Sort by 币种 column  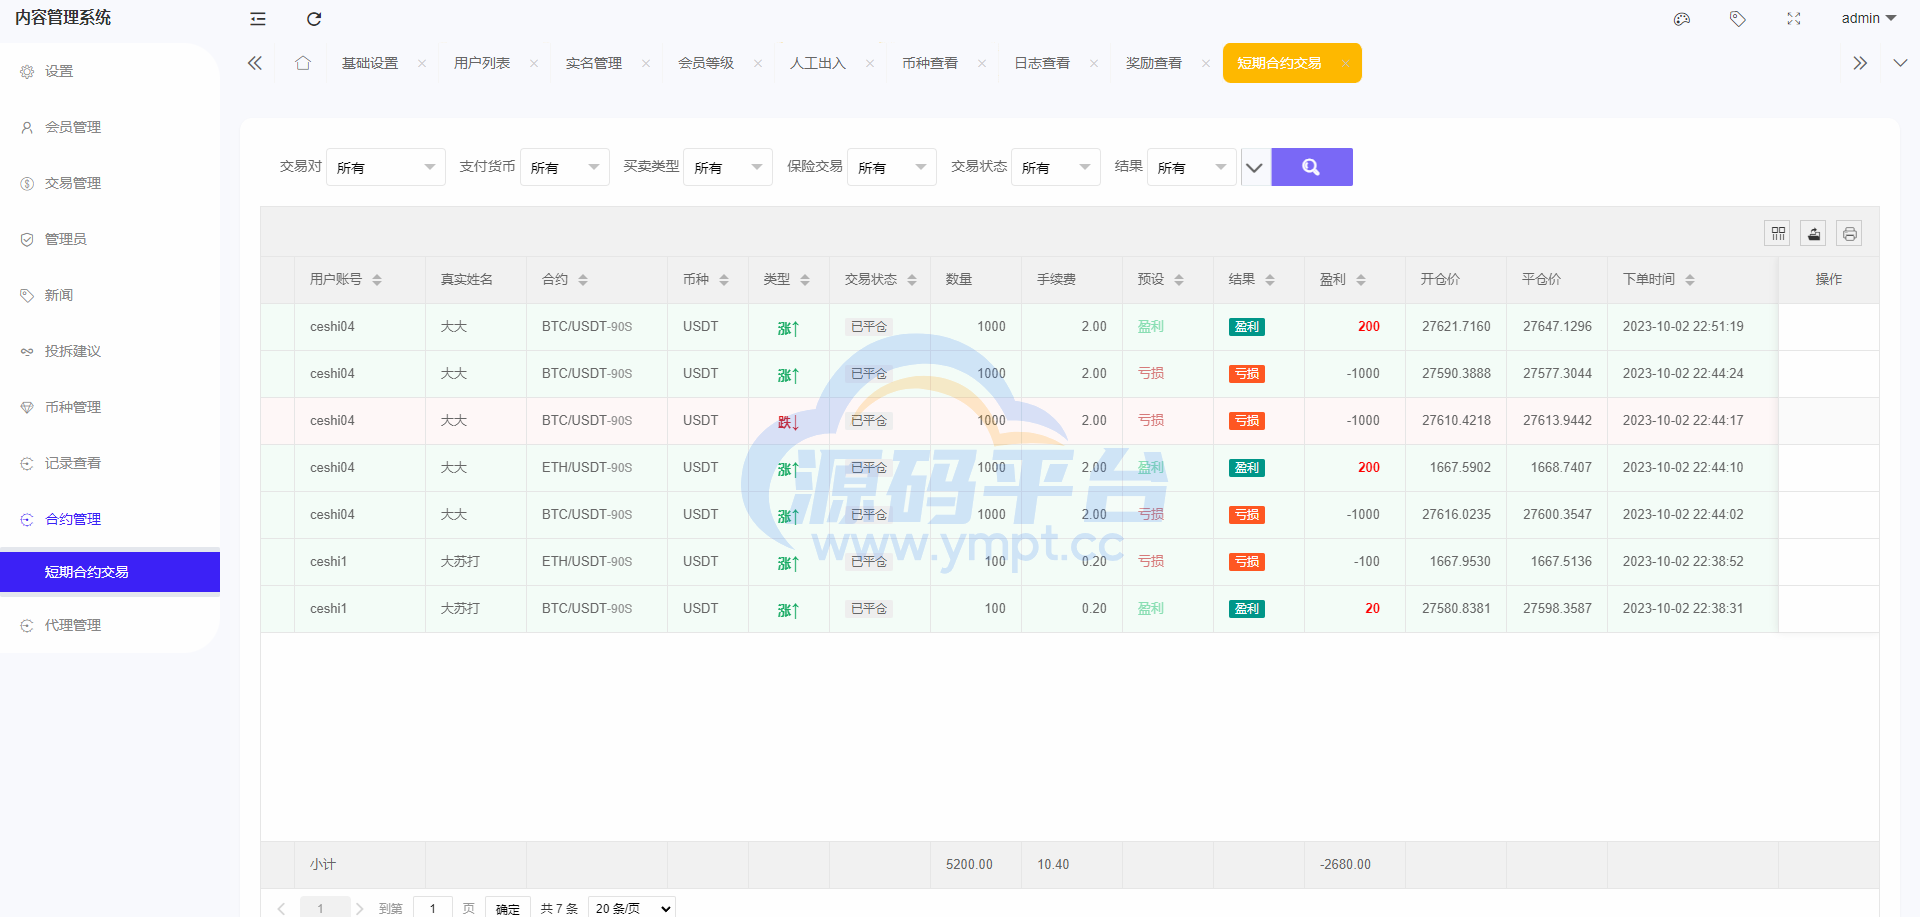click(724, 280)
